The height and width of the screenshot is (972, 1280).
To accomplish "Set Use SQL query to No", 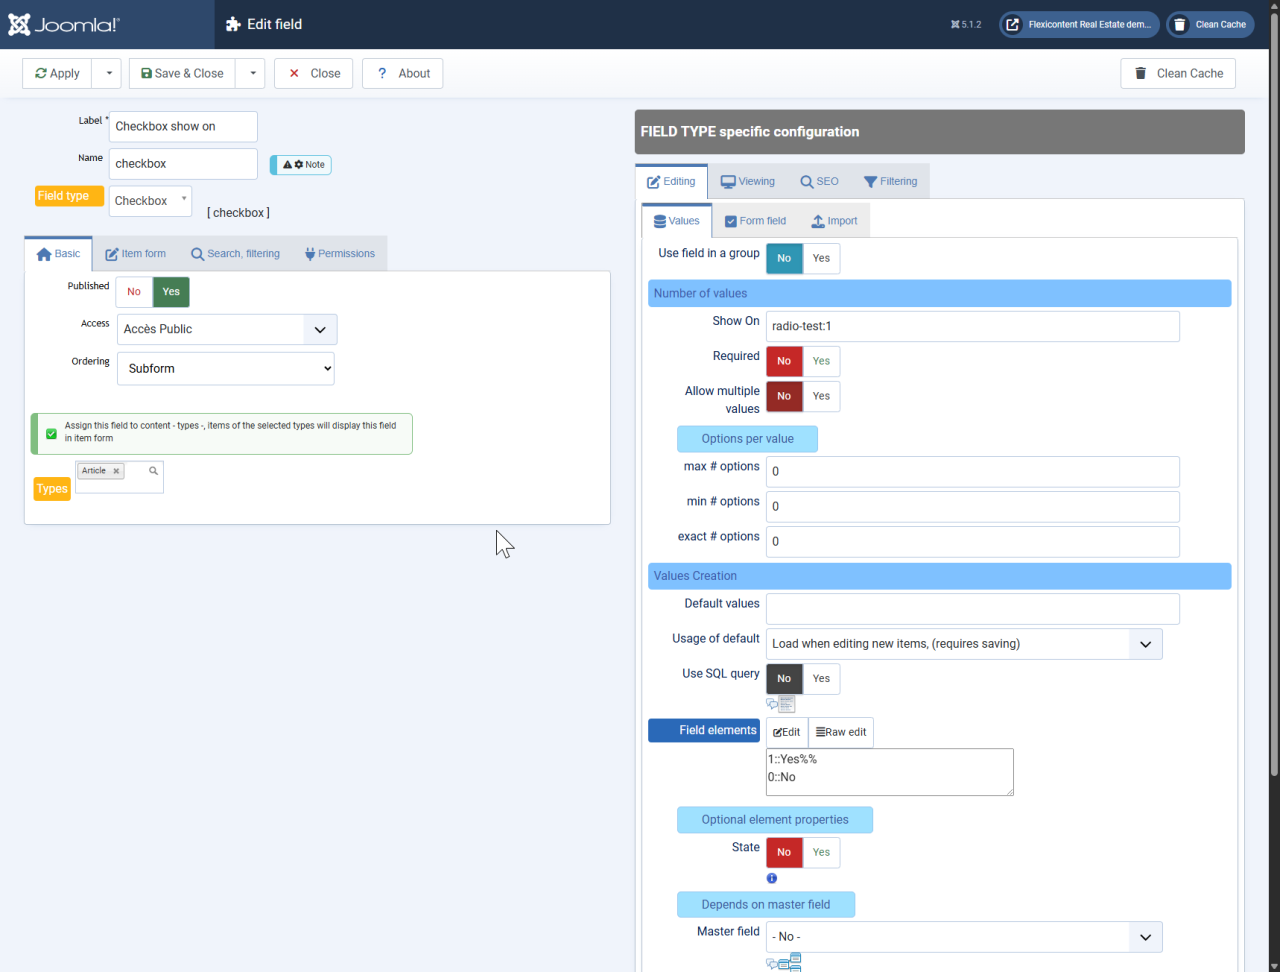I will (x=784, y=679).
